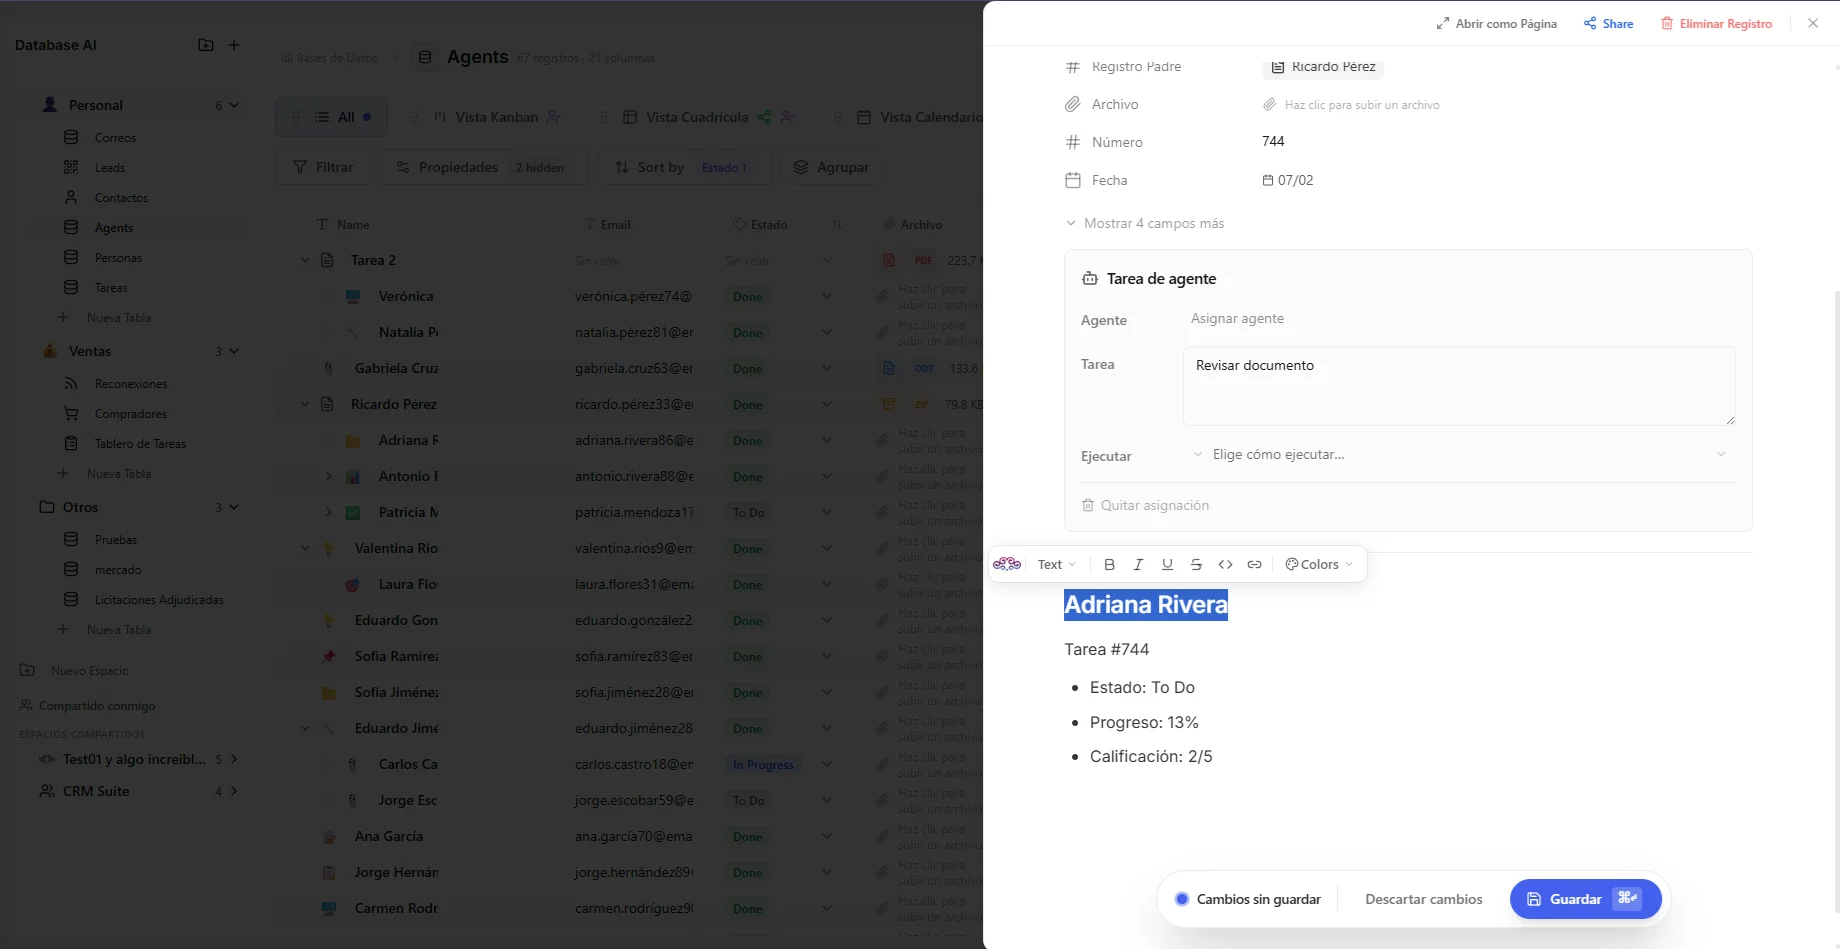Click Nueva Tabla under Personal
The image size is (1840, 949).
[119, 318]
